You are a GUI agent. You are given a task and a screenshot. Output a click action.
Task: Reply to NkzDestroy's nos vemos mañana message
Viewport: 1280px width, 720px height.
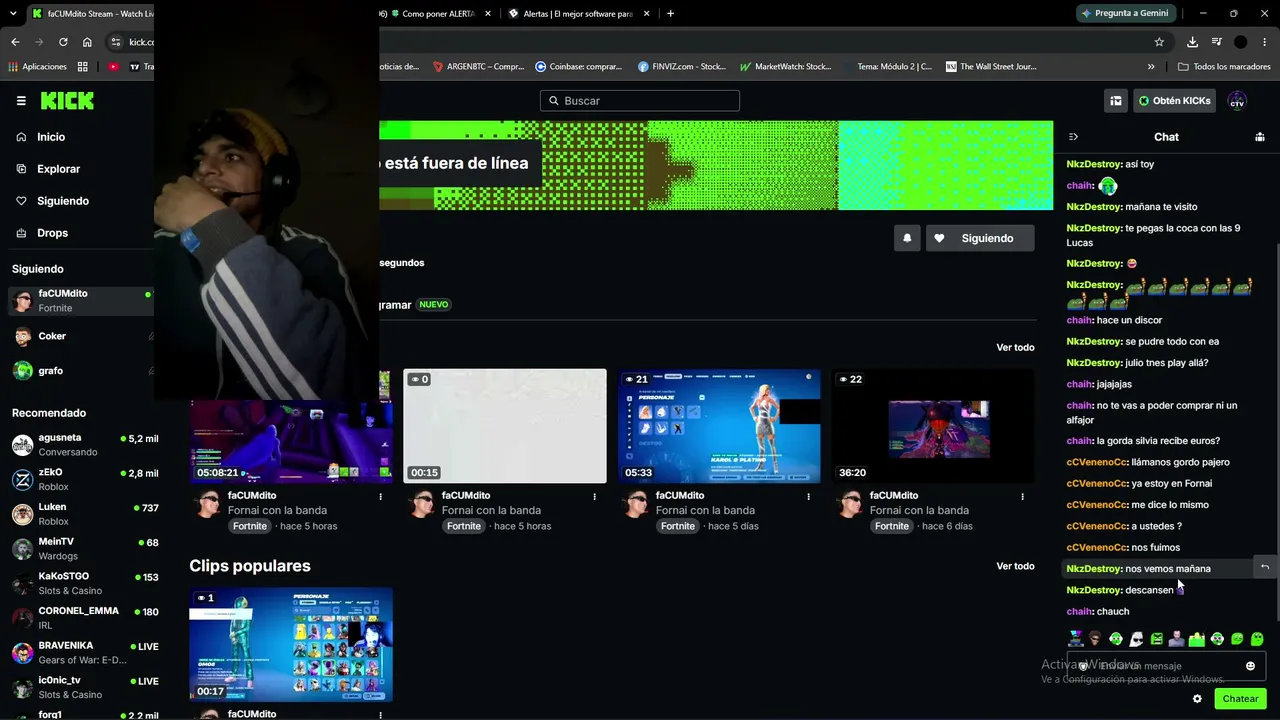[x=1264, y=567]
